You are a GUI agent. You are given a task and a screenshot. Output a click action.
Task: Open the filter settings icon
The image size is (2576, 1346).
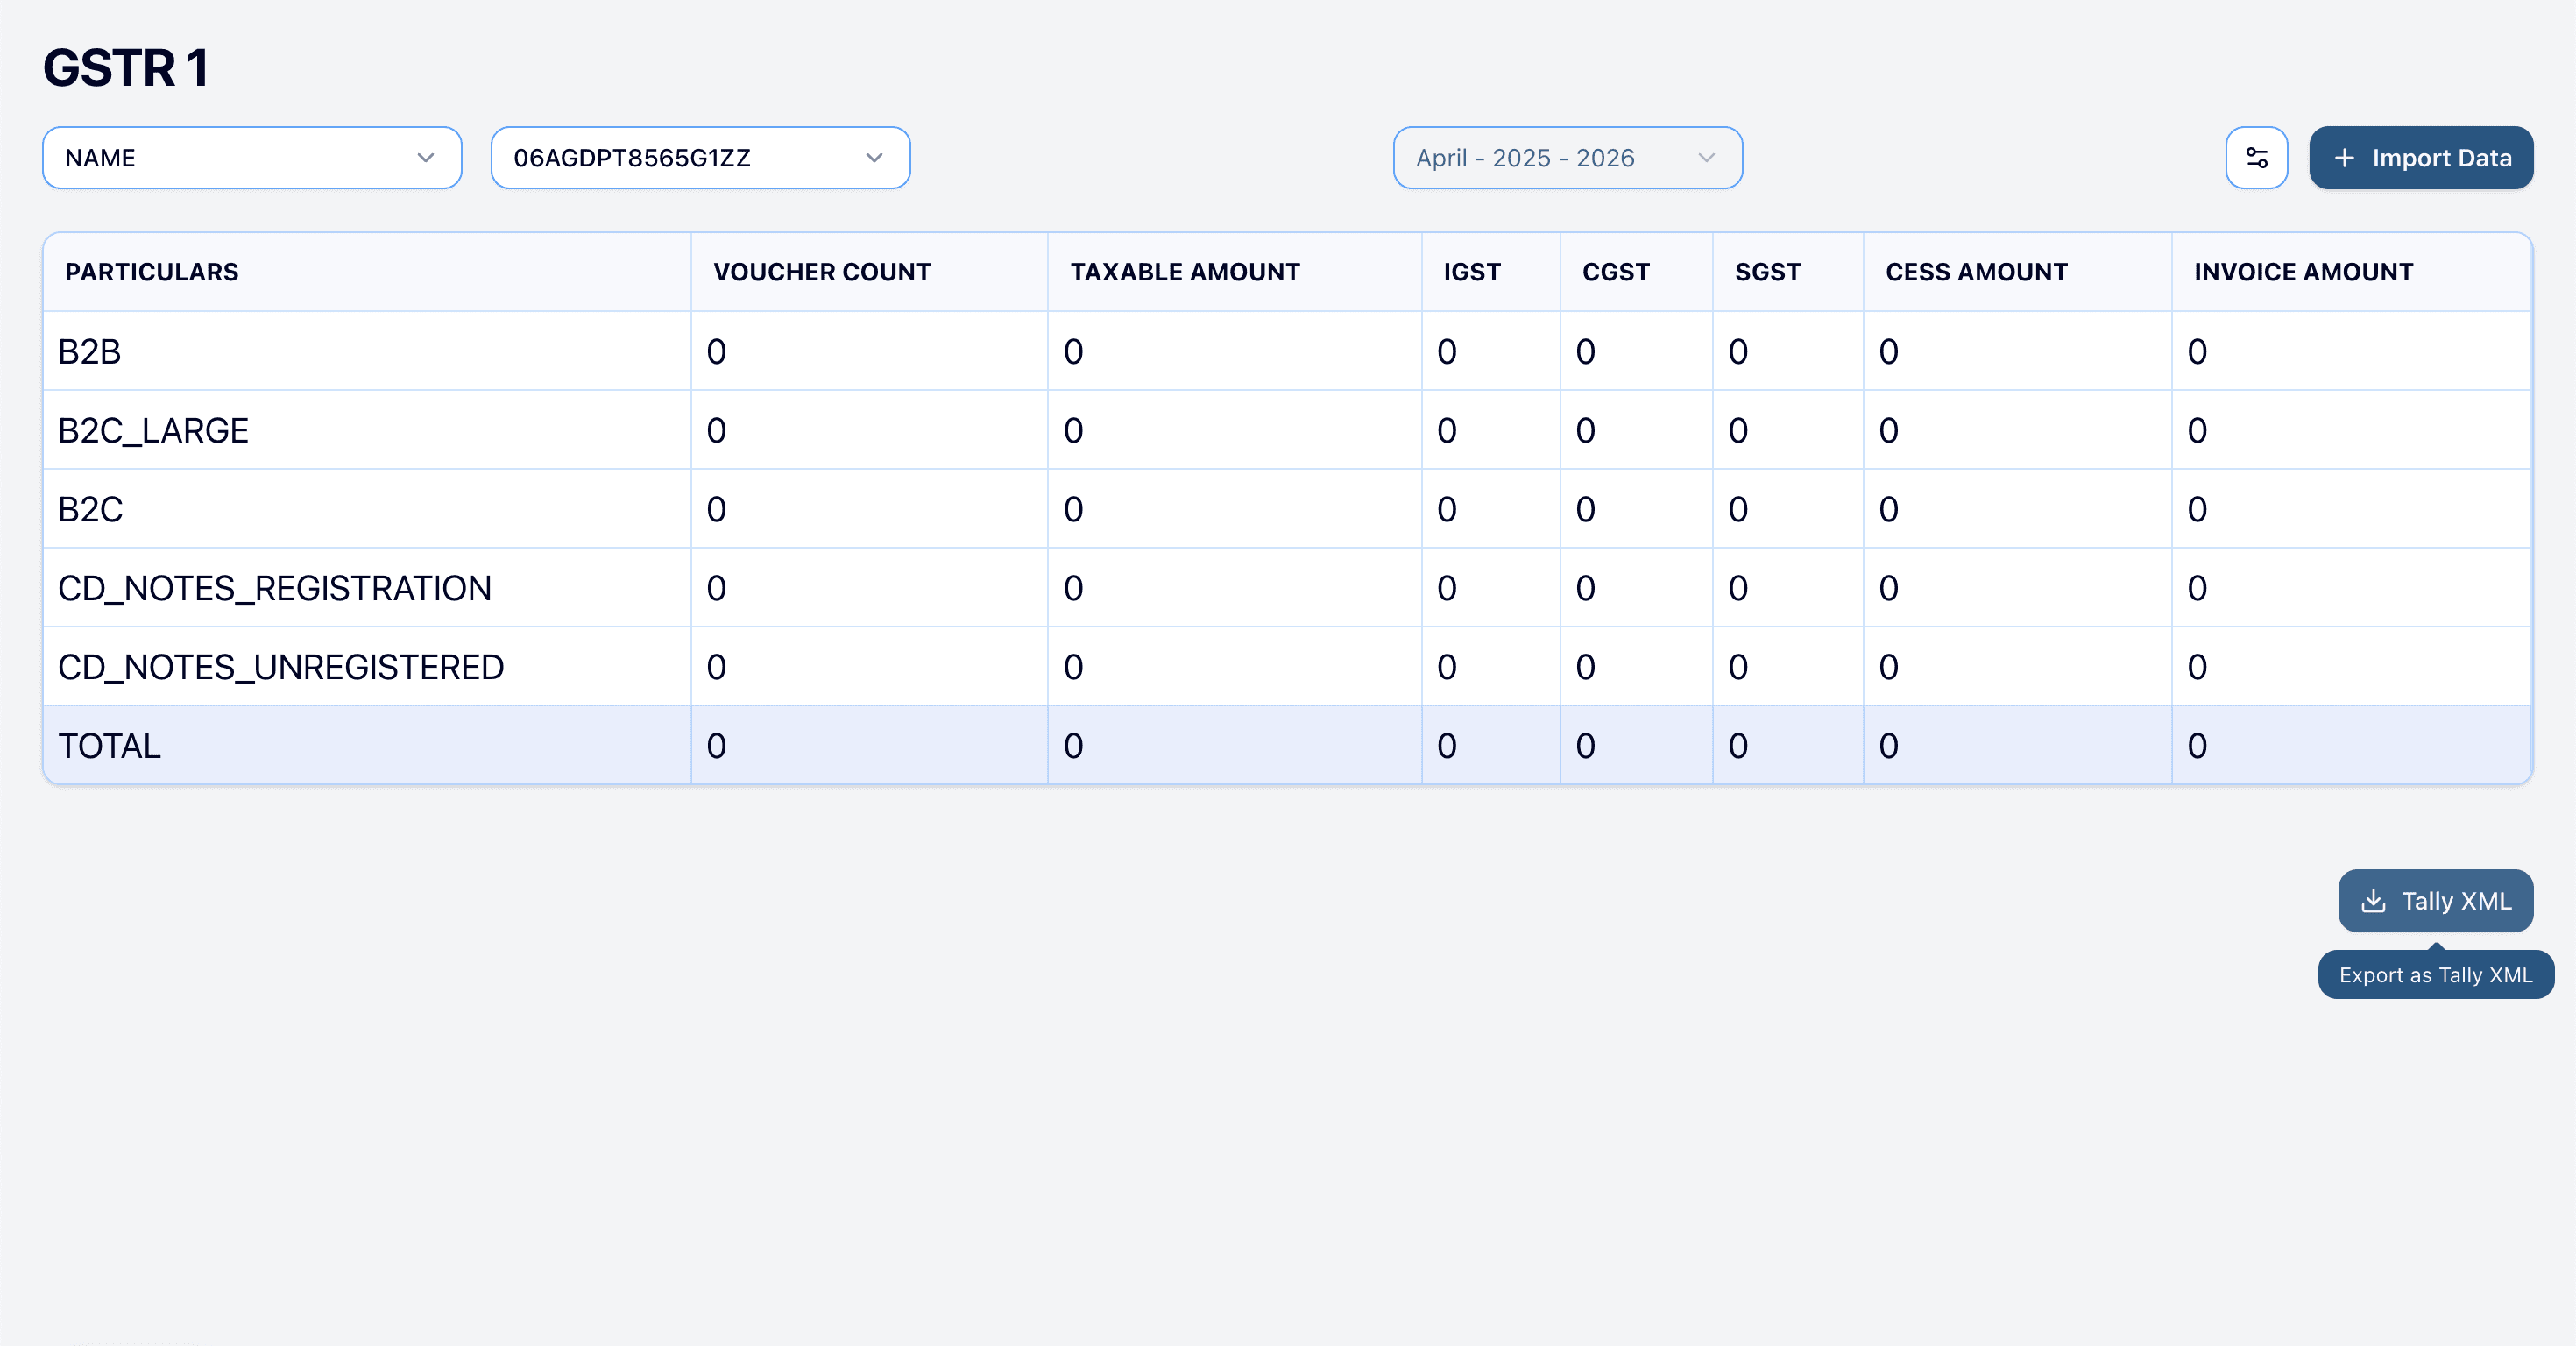pos(2257,157)
